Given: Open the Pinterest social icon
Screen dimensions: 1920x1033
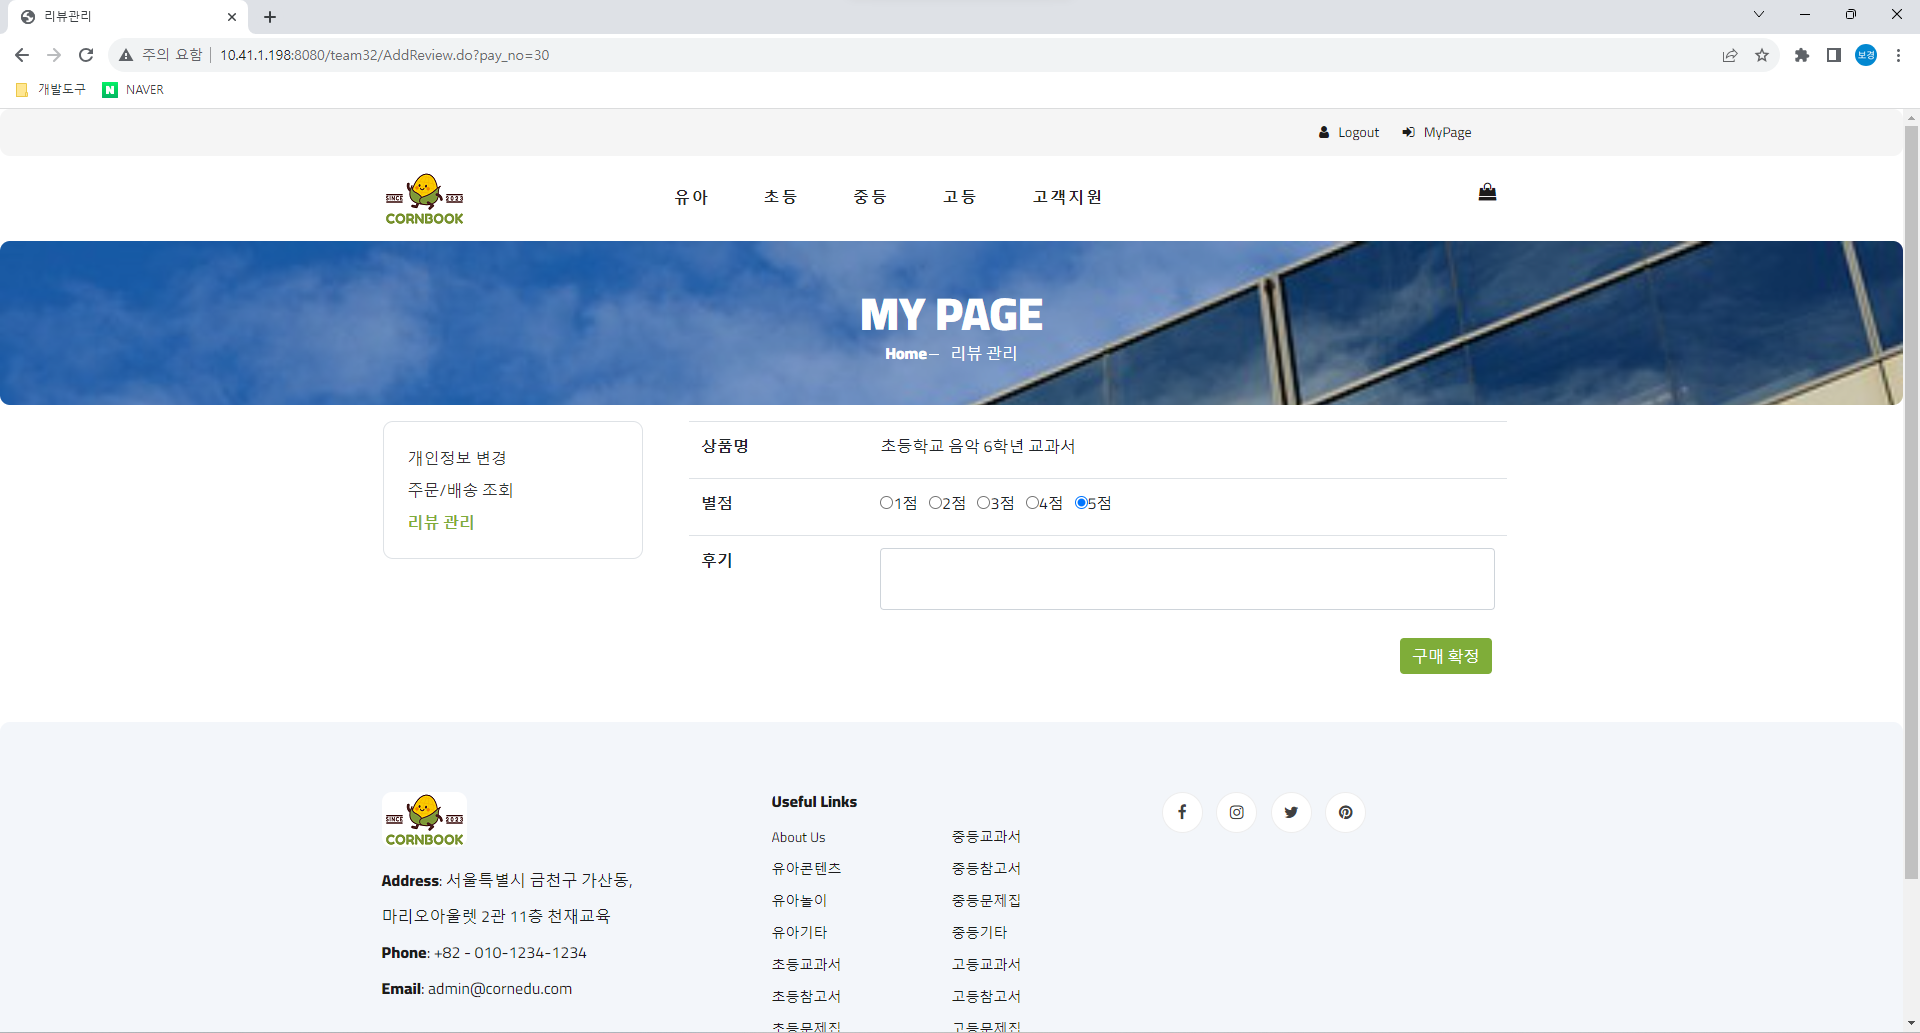Looking at the screenshot, I should click(x=1346, y=812).
